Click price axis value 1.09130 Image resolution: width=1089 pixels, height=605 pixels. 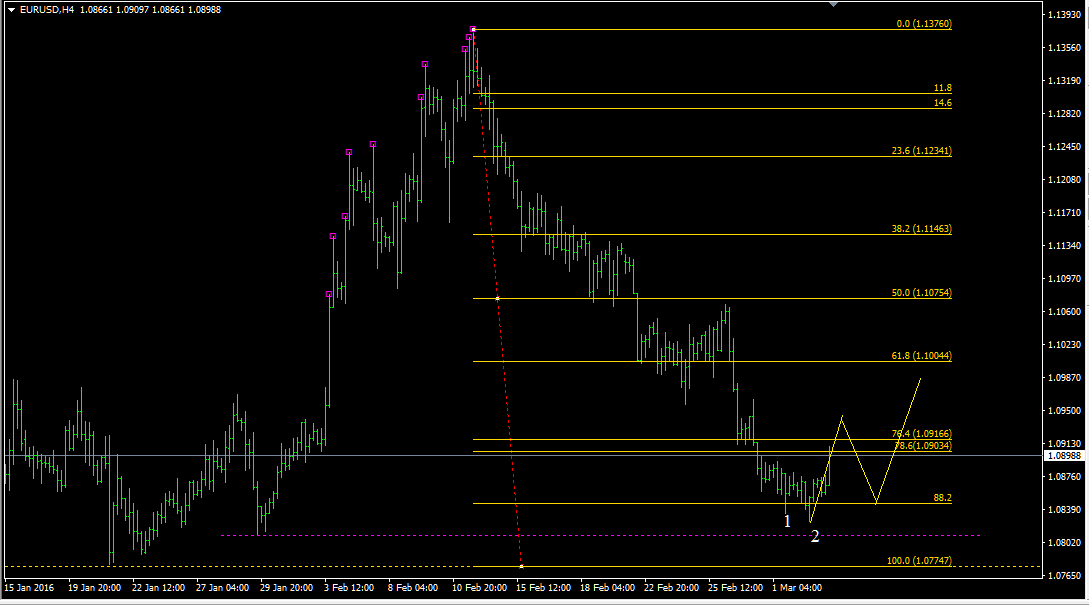coord(1064,443)
